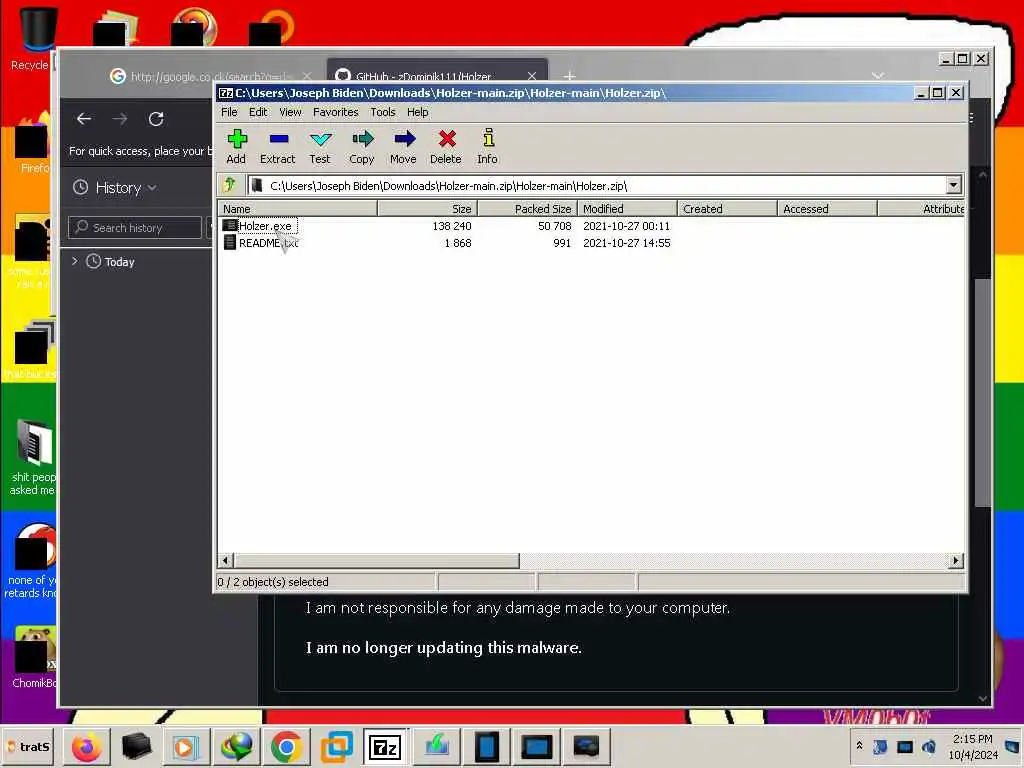Image resolution: width=1024 pixels, height=768 pixels.
Task: Open the VirtualBox-style blue squares taskbar icon
Action: pos(336,747)
